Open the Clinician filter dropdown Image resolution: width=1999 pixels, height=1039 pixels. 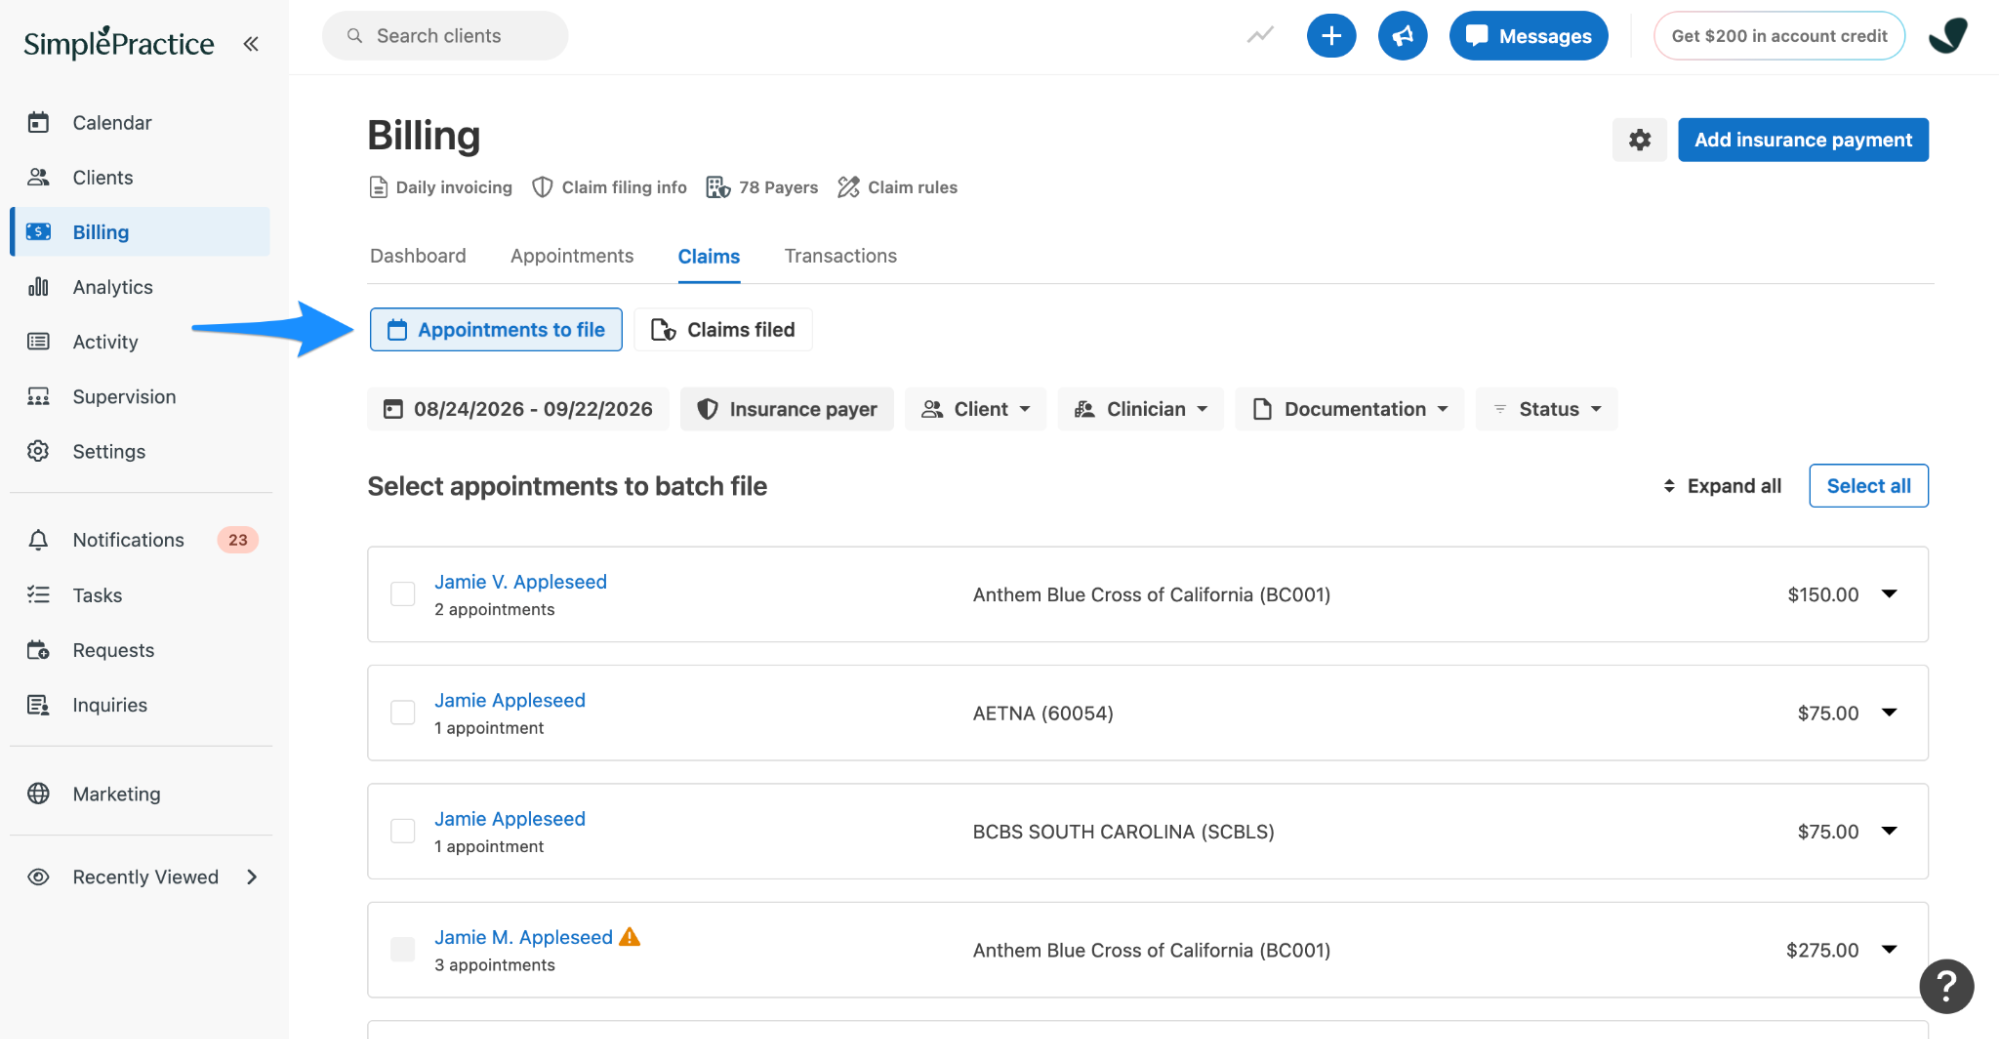pyautogui.click(x=1140, y=409)
